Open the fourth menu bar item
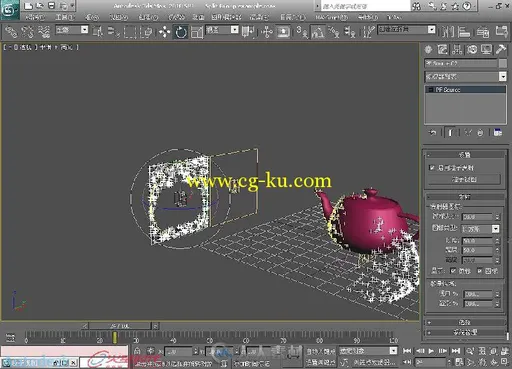This screenshot has width=512, height=369. coord(119,17)
